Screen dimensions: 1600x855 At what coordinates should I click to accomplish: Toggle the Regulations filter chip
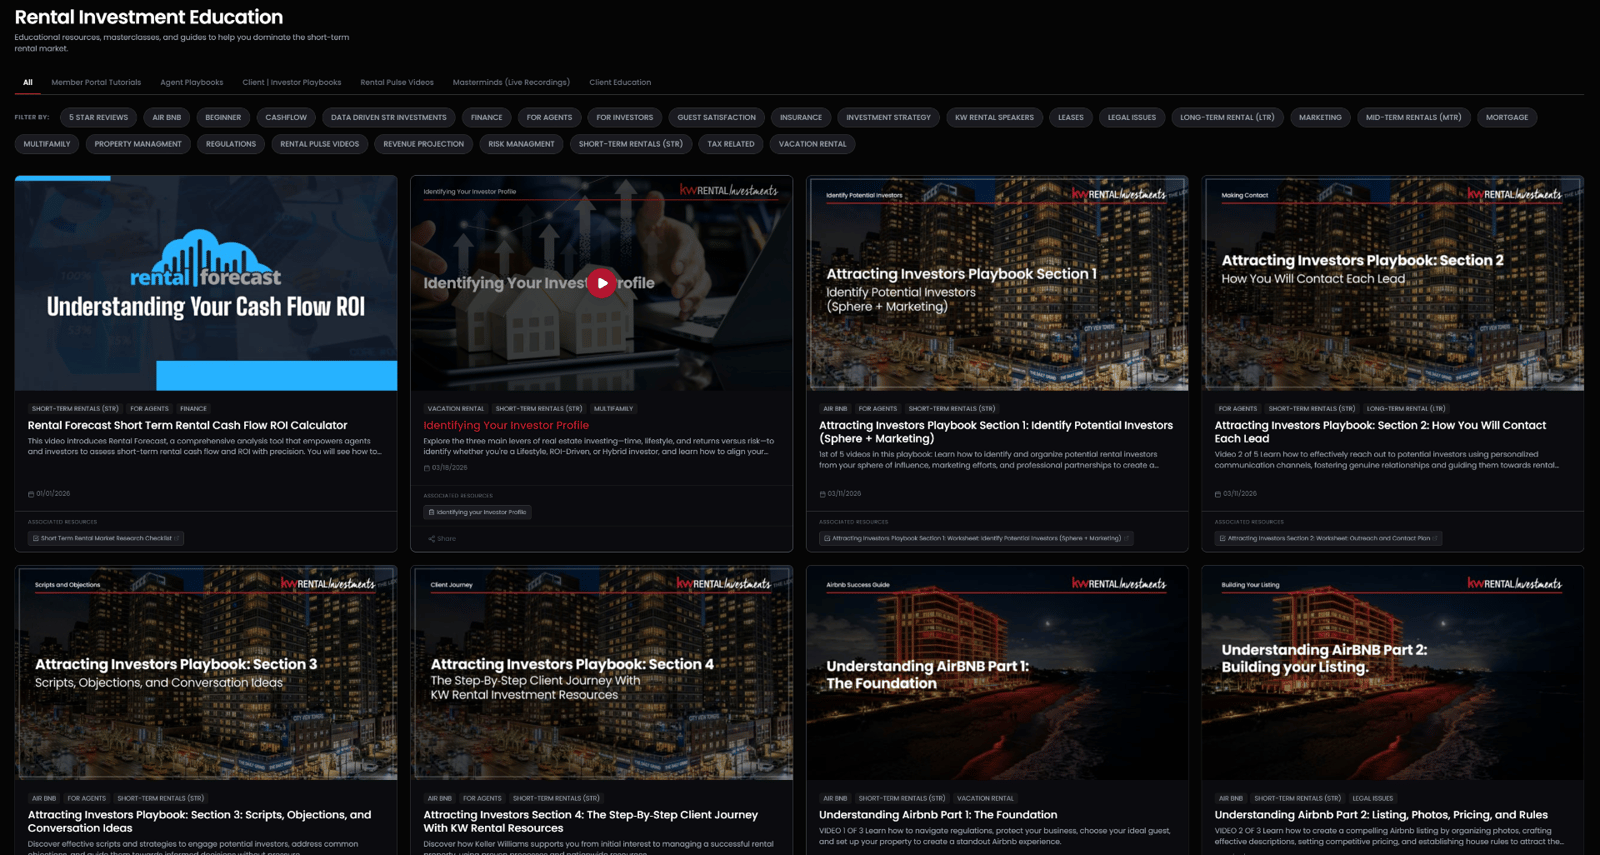[231, 144]
